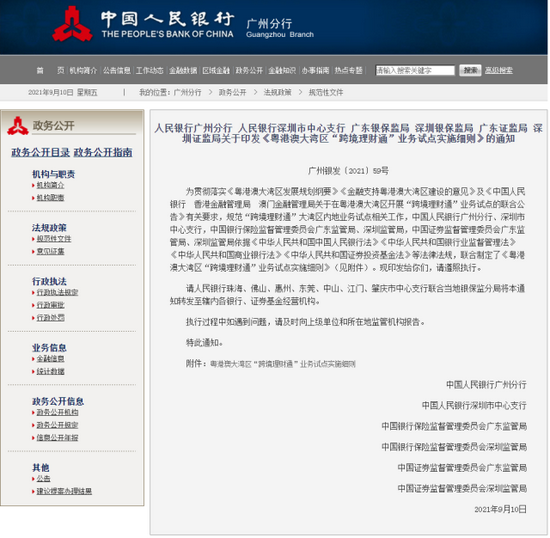Open 机构简介 under 机构与职责 in sidebar

coord(50,185)
